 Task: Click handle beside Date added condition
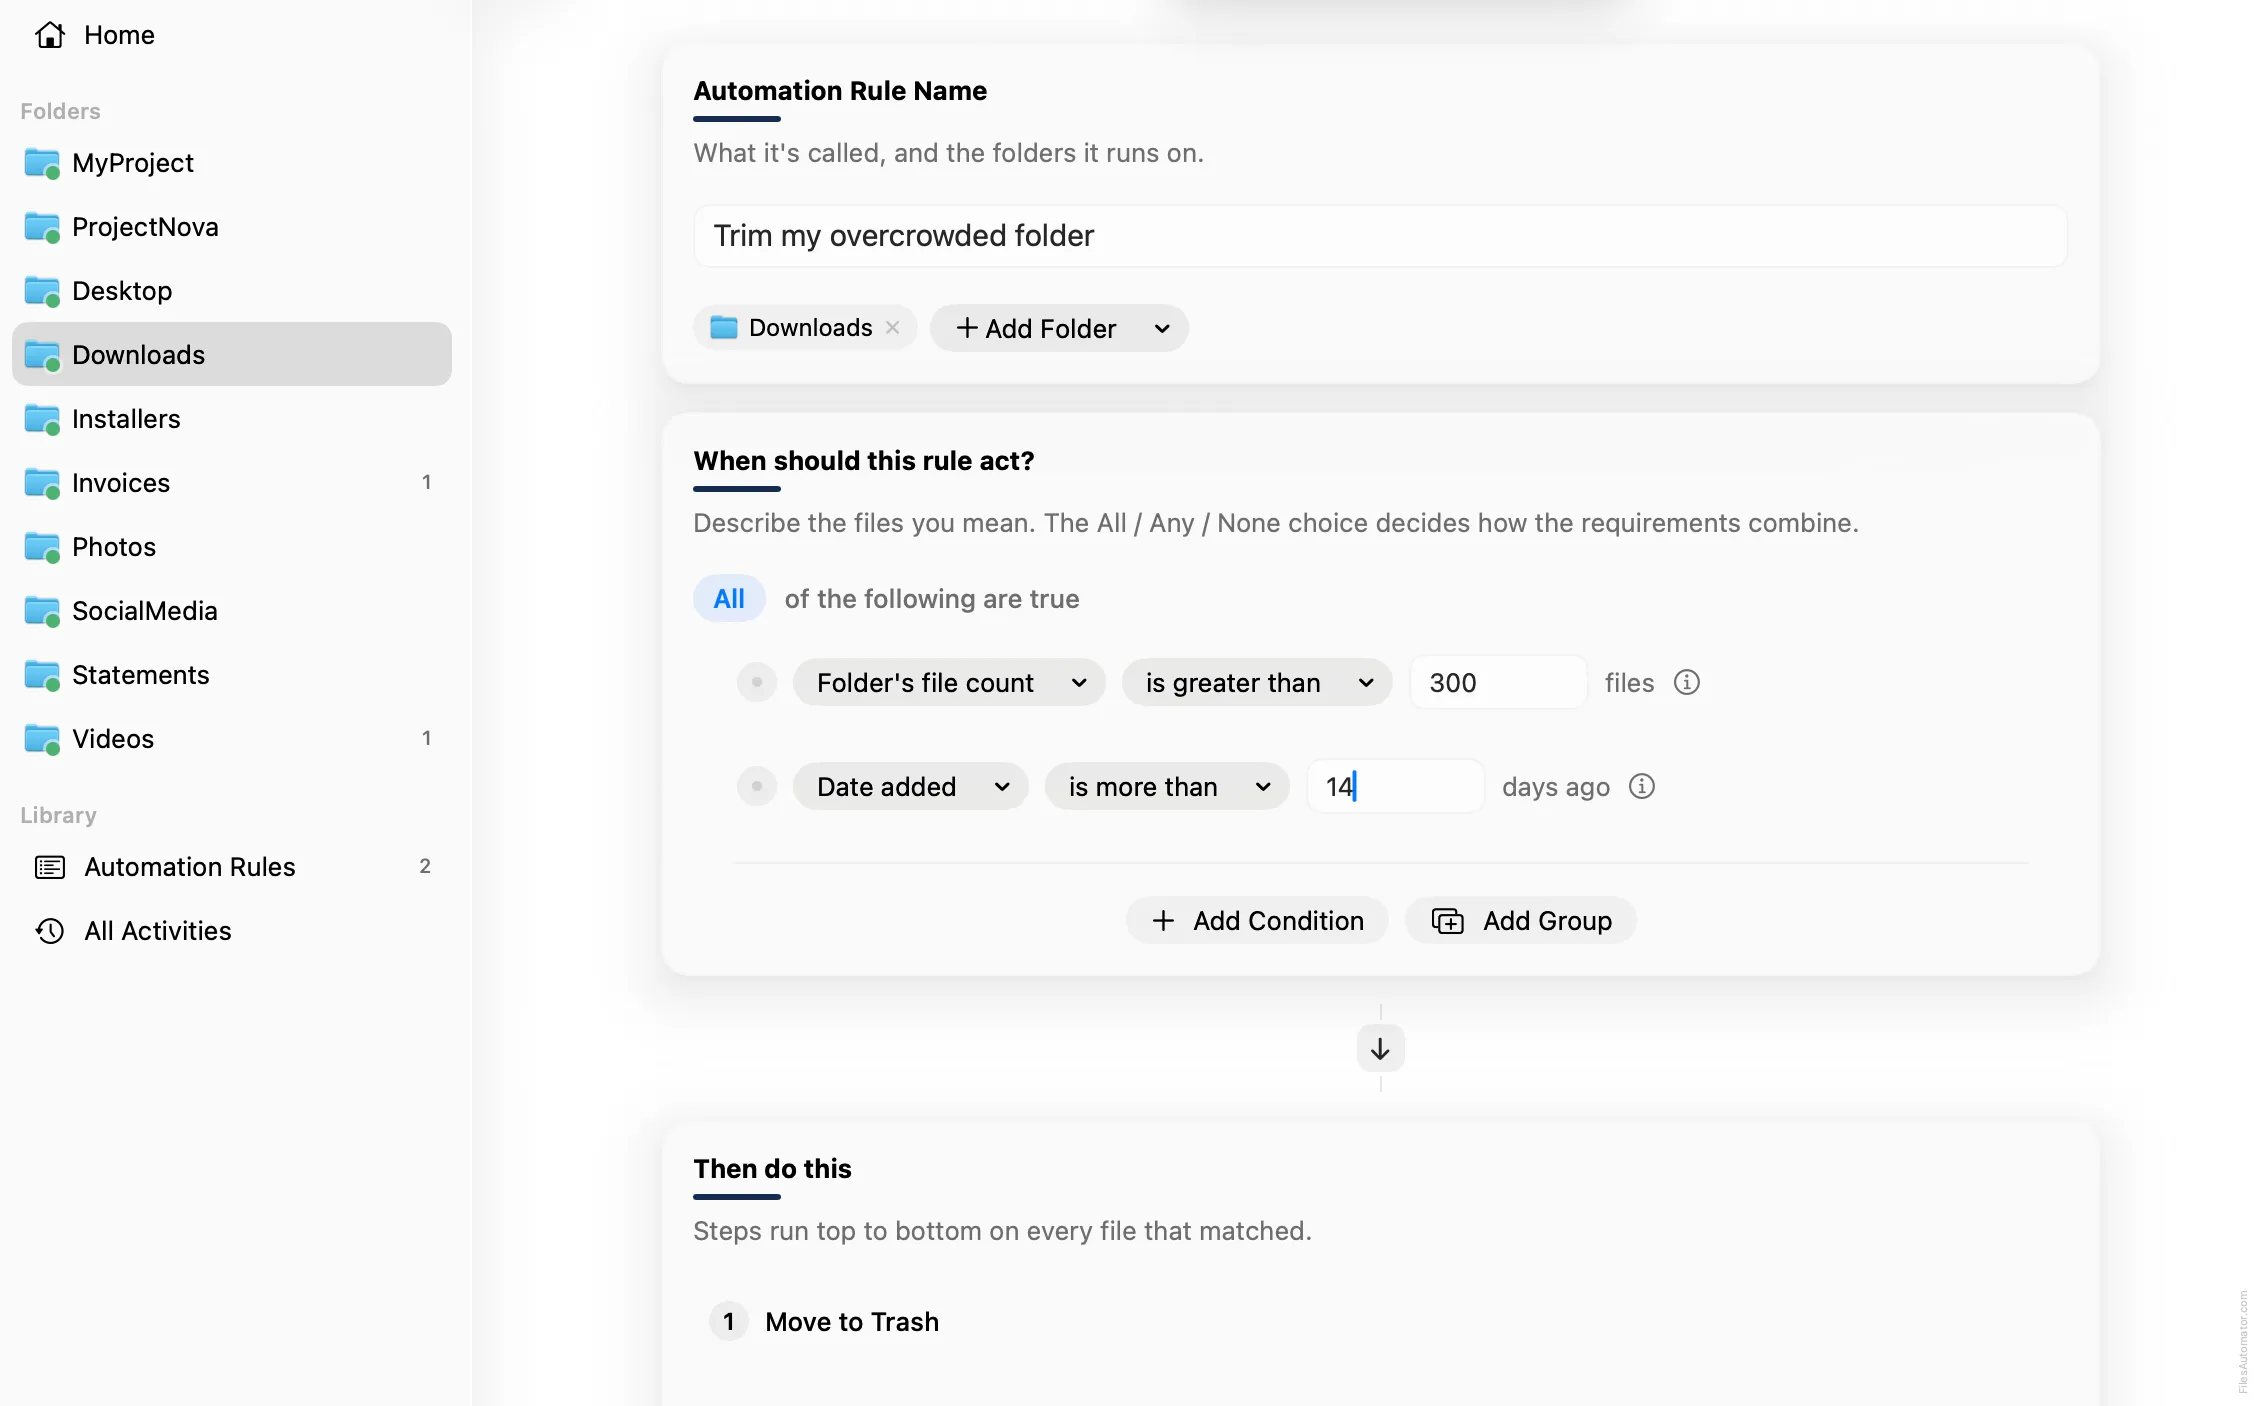click(x=757, y=787)
